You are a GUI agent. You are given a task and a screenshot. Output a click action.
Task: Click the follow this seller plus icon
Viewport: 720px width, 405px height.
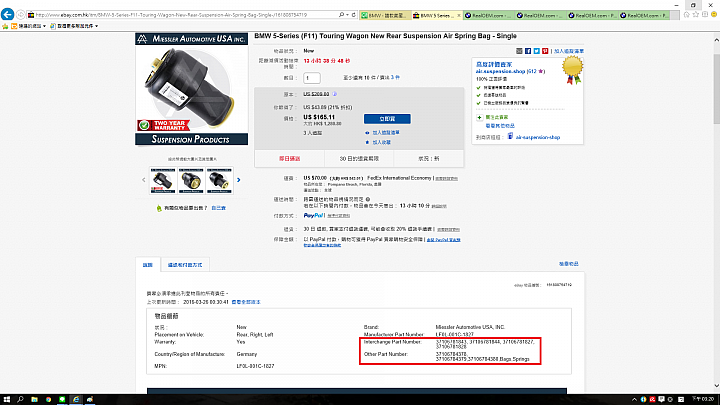(x=479, y=118)
